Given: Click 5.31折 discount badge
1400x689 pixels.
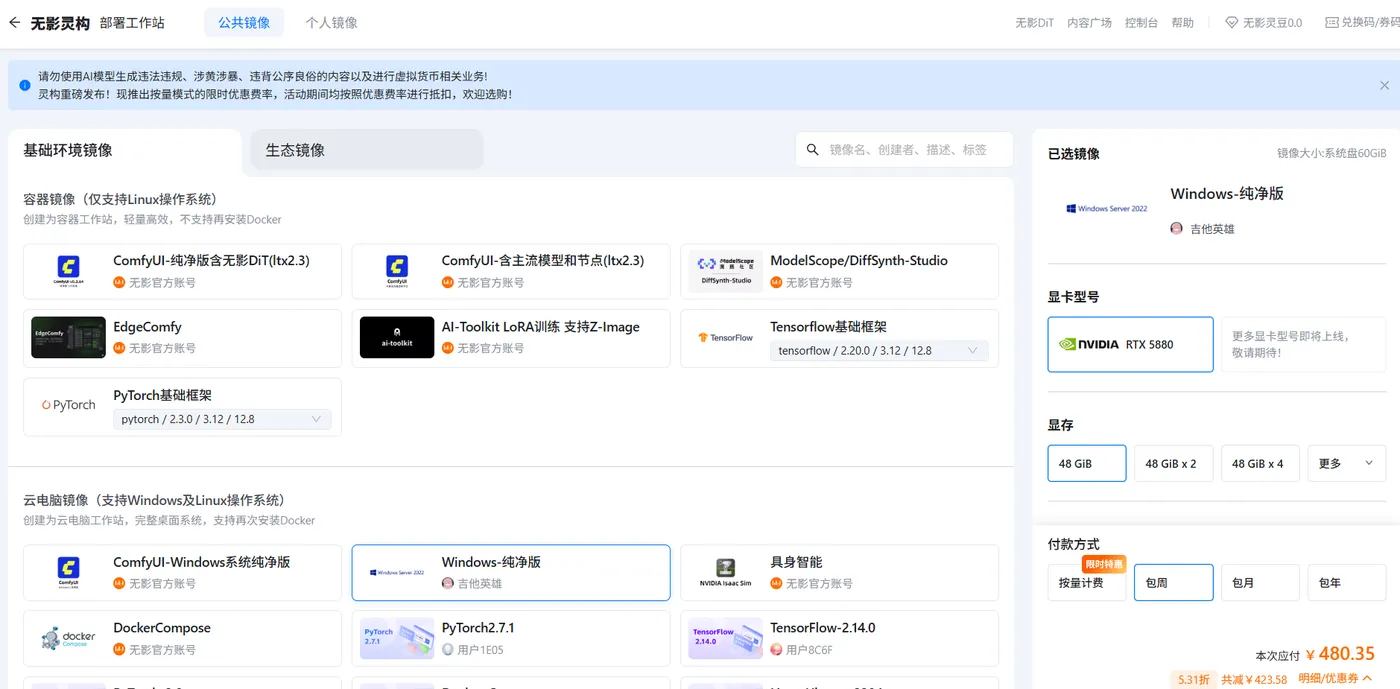Looking at the screenshot, I should [x=1194, y=679].
